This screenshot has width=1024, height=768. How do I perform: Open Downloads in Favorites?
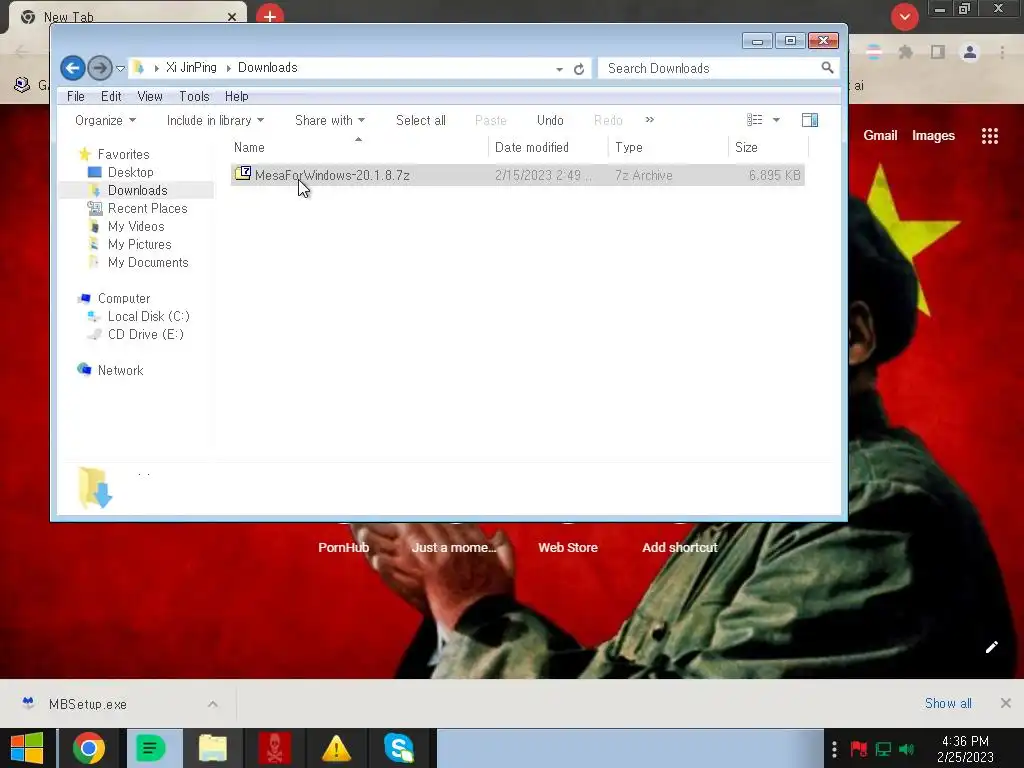pyautogui.click(x=137, y=190)
